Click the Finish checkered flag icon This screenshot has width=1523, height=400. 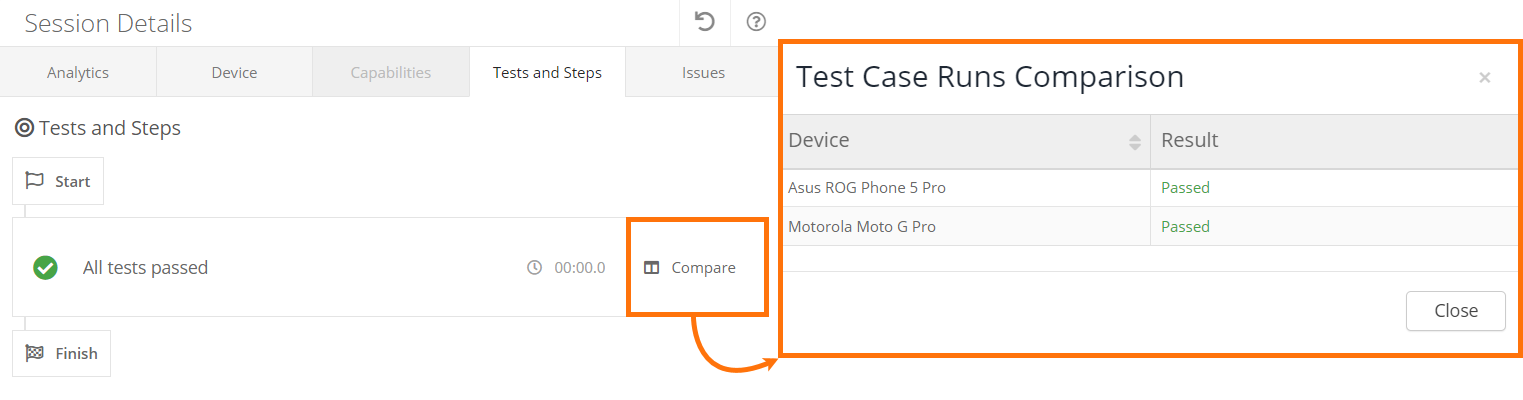35,353
